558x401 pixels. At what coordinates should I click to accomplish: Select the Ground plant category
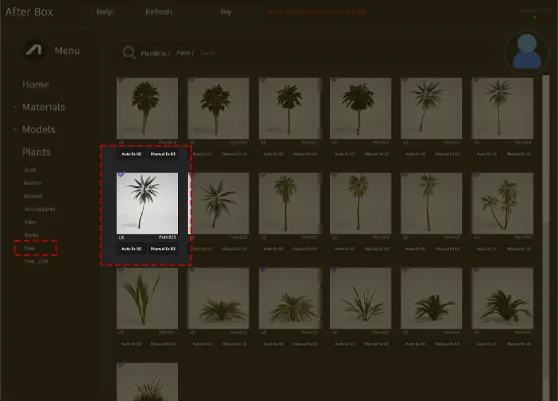tap(33, 196)
